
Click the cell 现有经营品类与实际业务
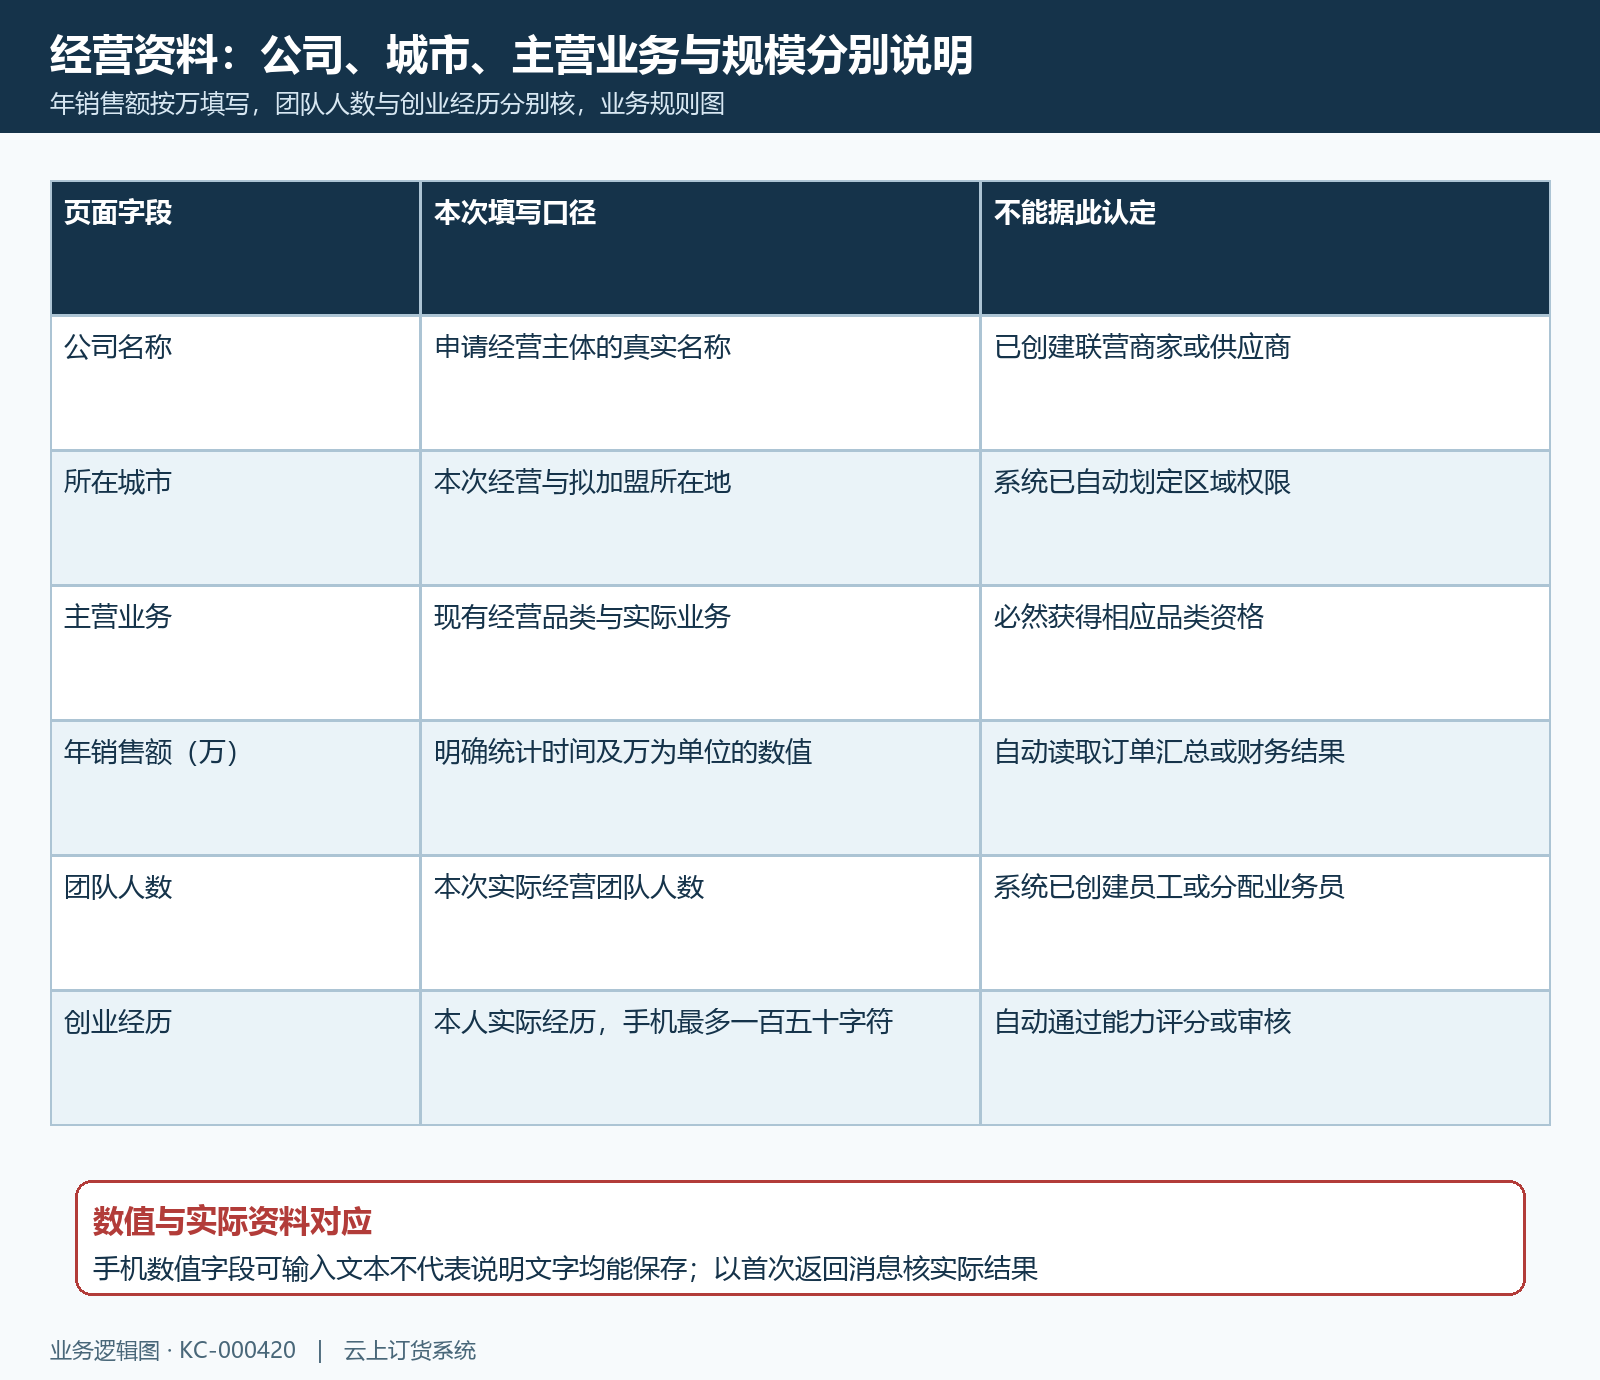pos(700,653)
